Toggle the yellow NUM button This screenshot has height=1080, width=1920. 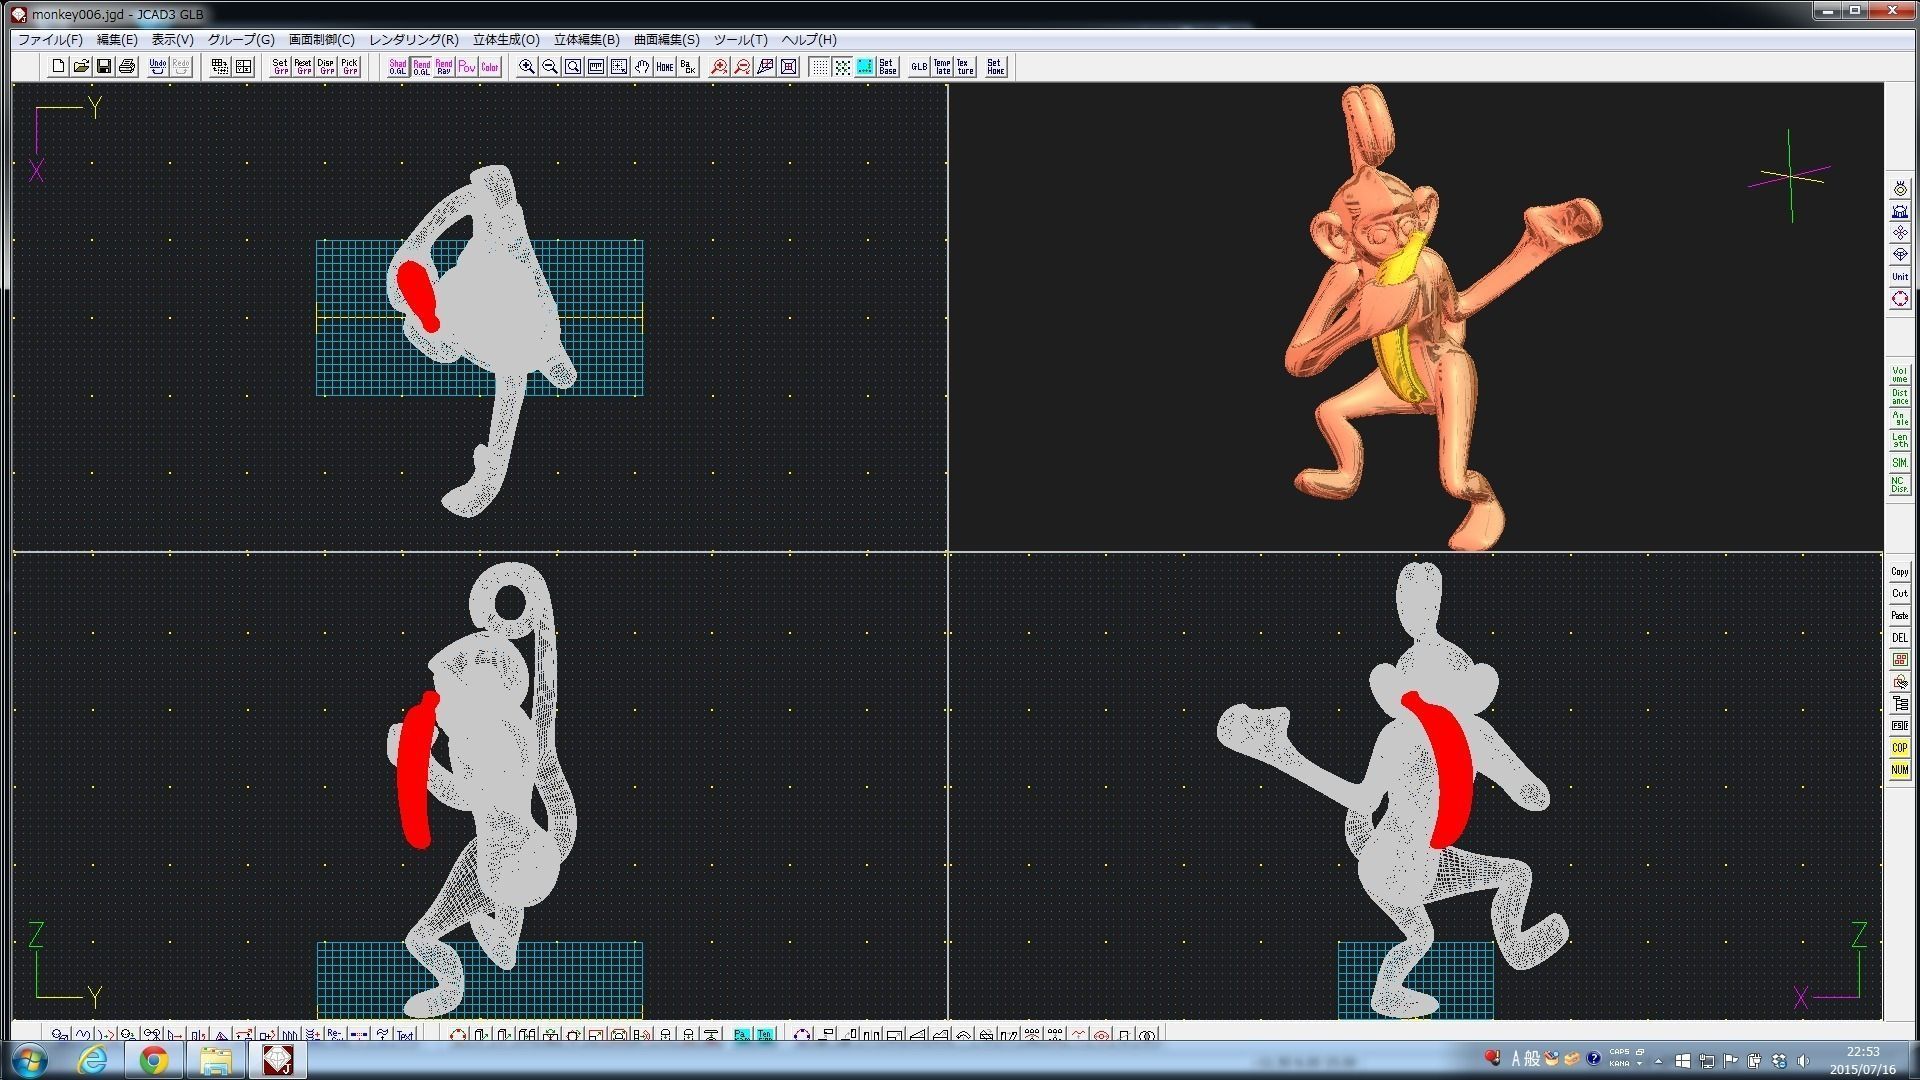(1899, 769)
